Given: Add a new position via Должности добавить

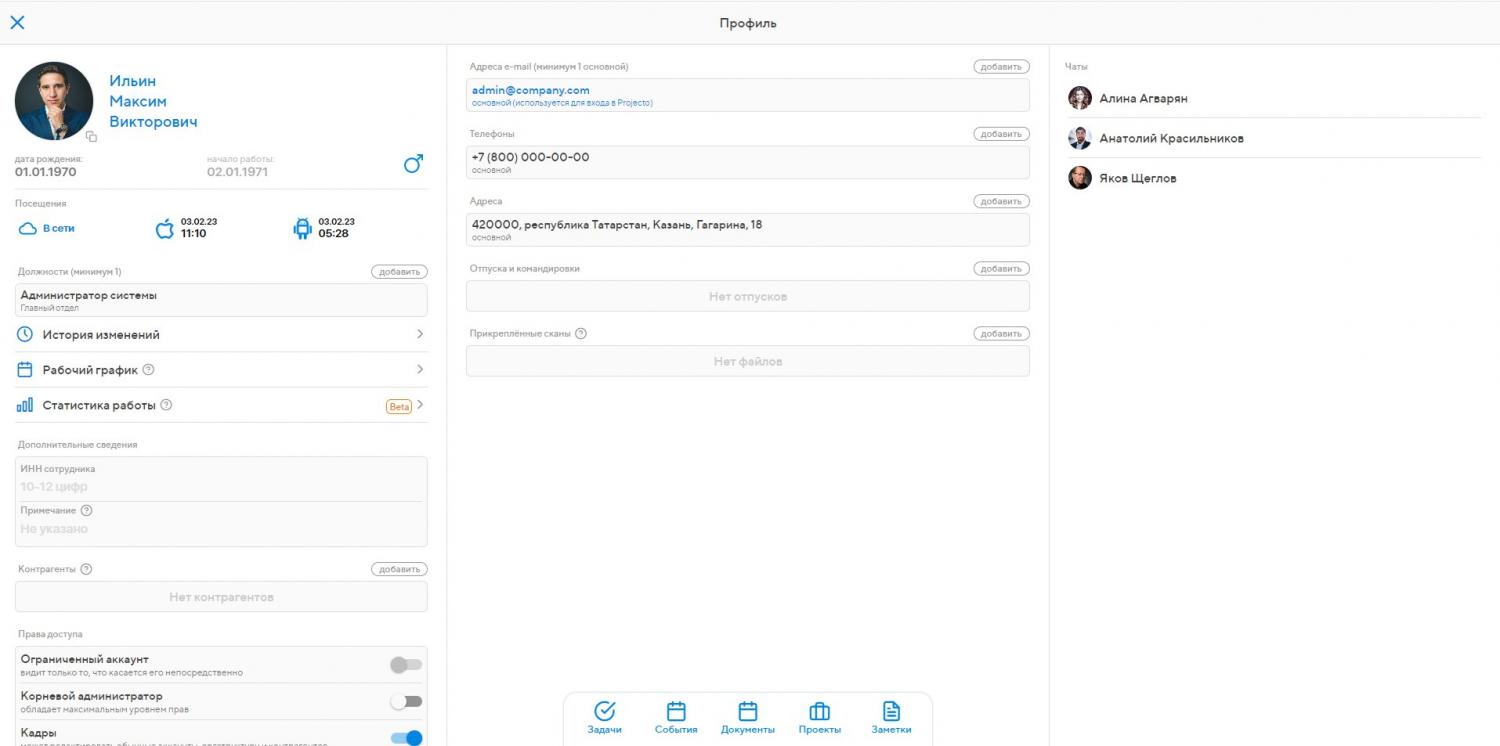Looking at the screenshot, I should pyautogui.click(x=399, y=272).
